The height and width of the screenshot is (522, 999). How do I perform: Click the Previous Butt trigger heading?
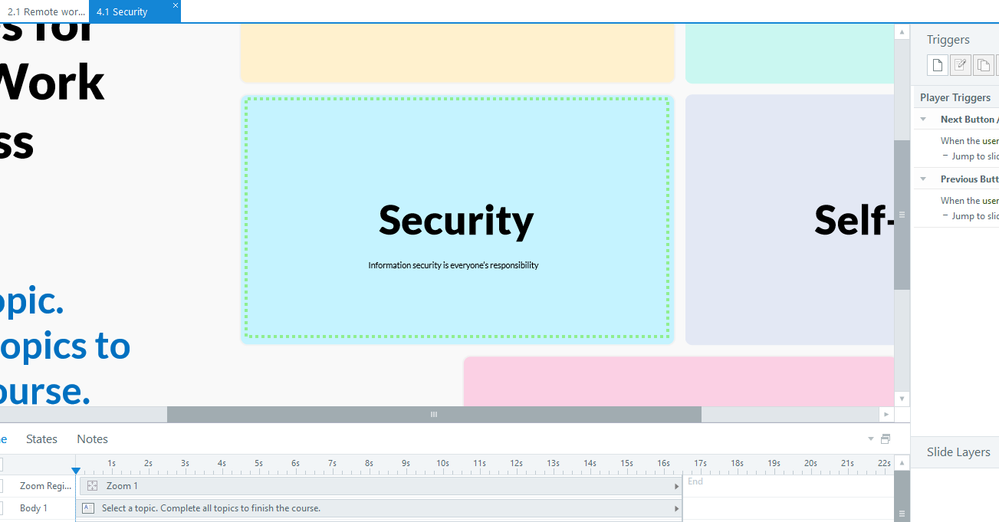(969, 179)
